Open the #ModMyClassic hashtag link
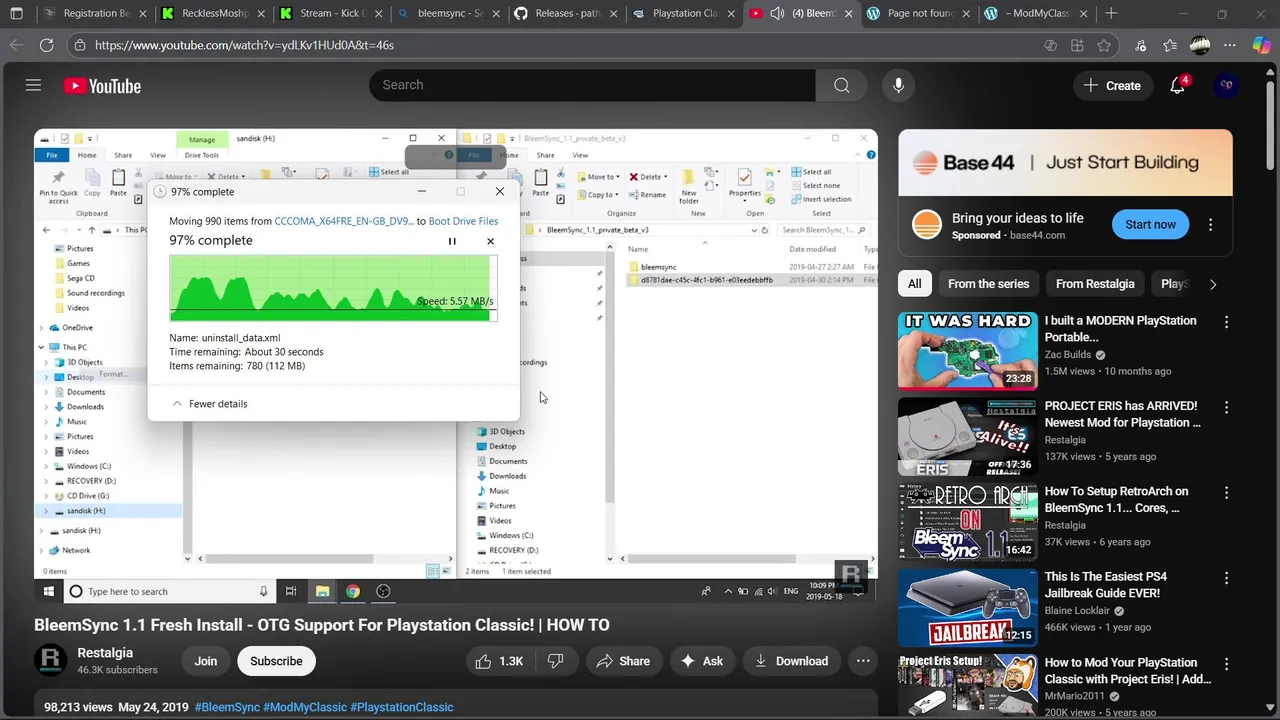Screen dimensions: 1280x720 pos(305,707)
